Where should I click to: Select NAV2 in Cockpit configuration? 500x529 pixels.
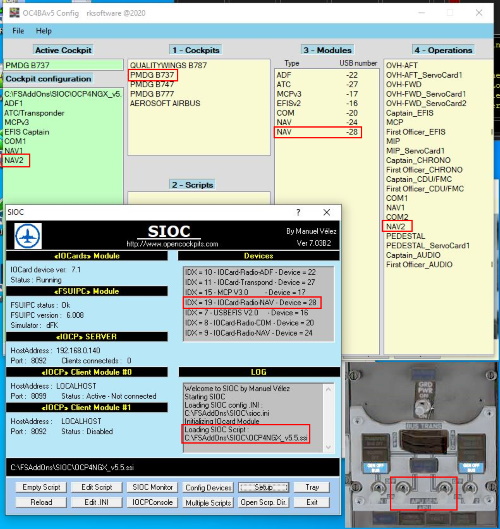coord(14,160)
